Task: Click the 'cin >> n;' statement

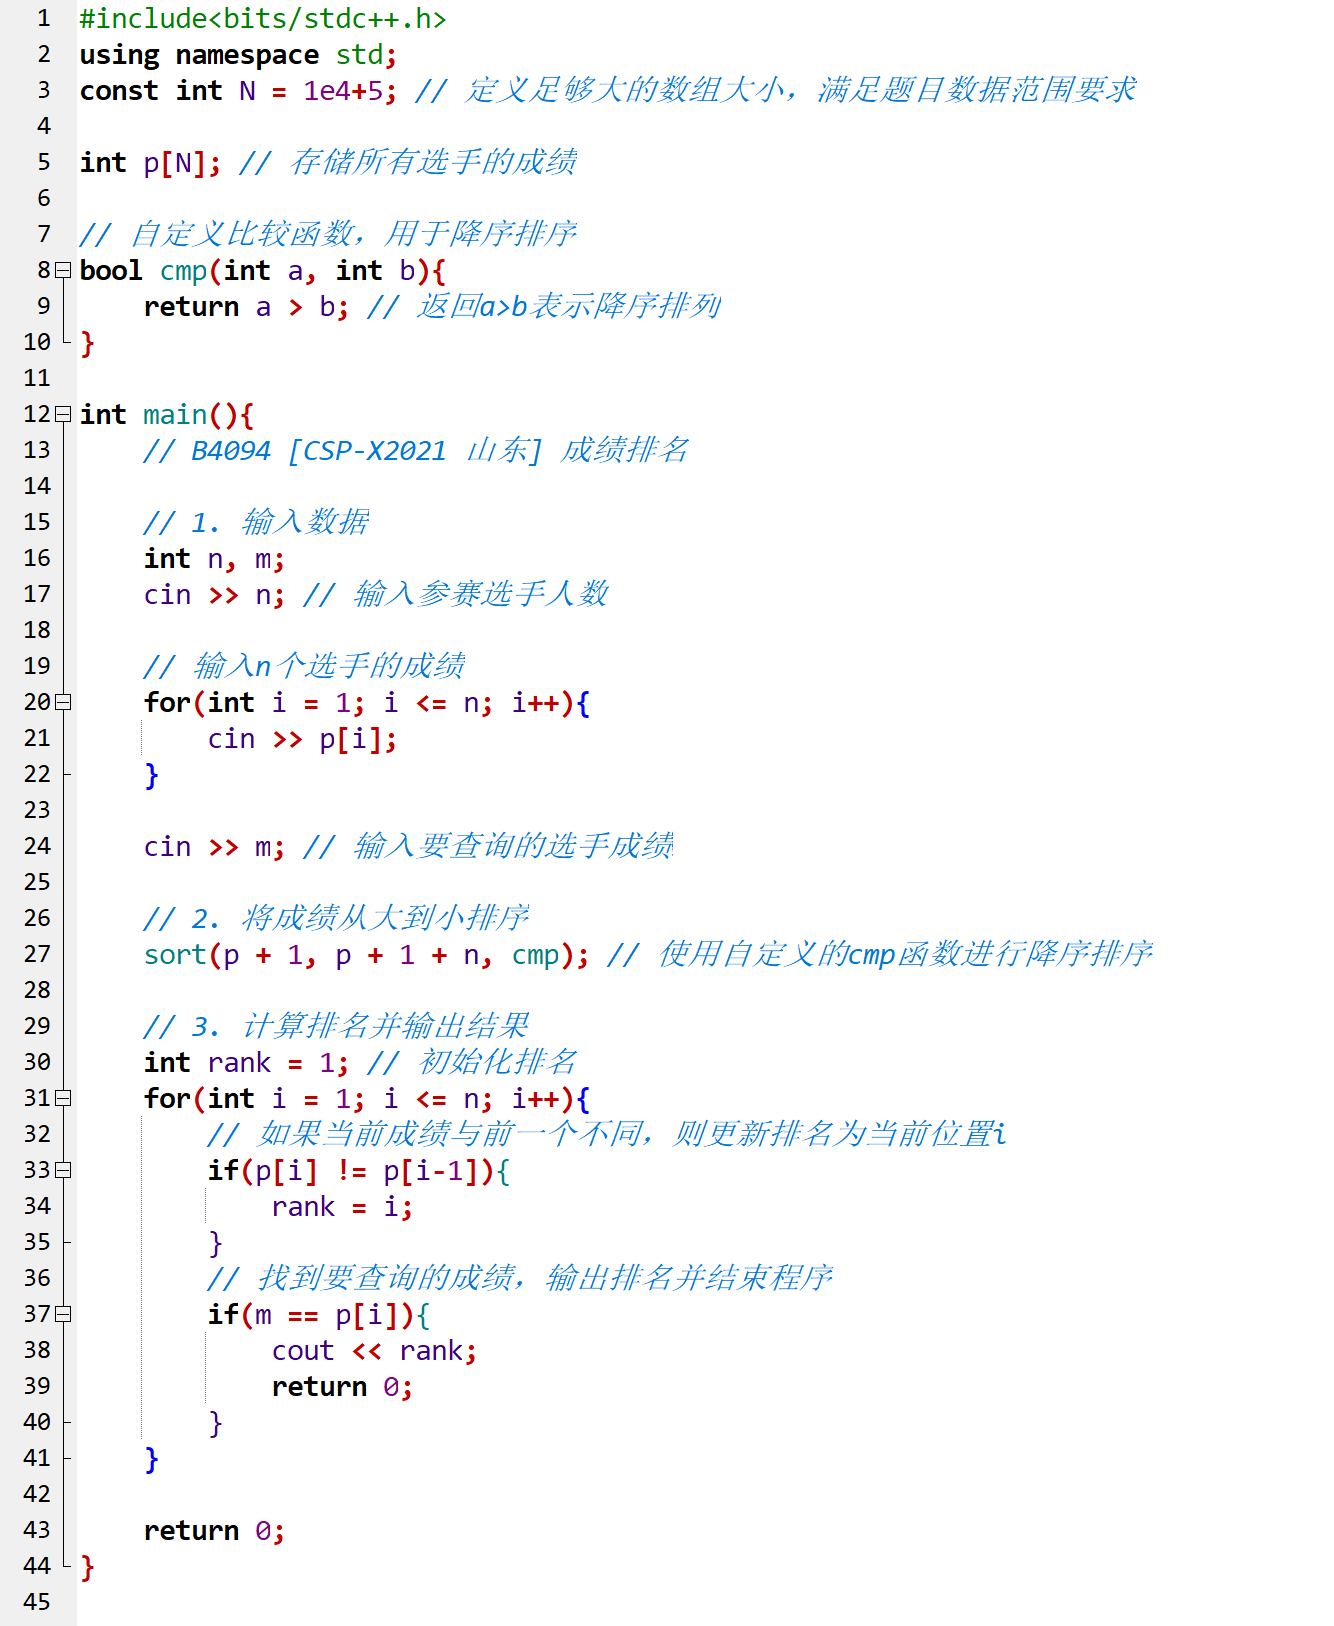Action: pyautogui.click(x=215, y=595)
